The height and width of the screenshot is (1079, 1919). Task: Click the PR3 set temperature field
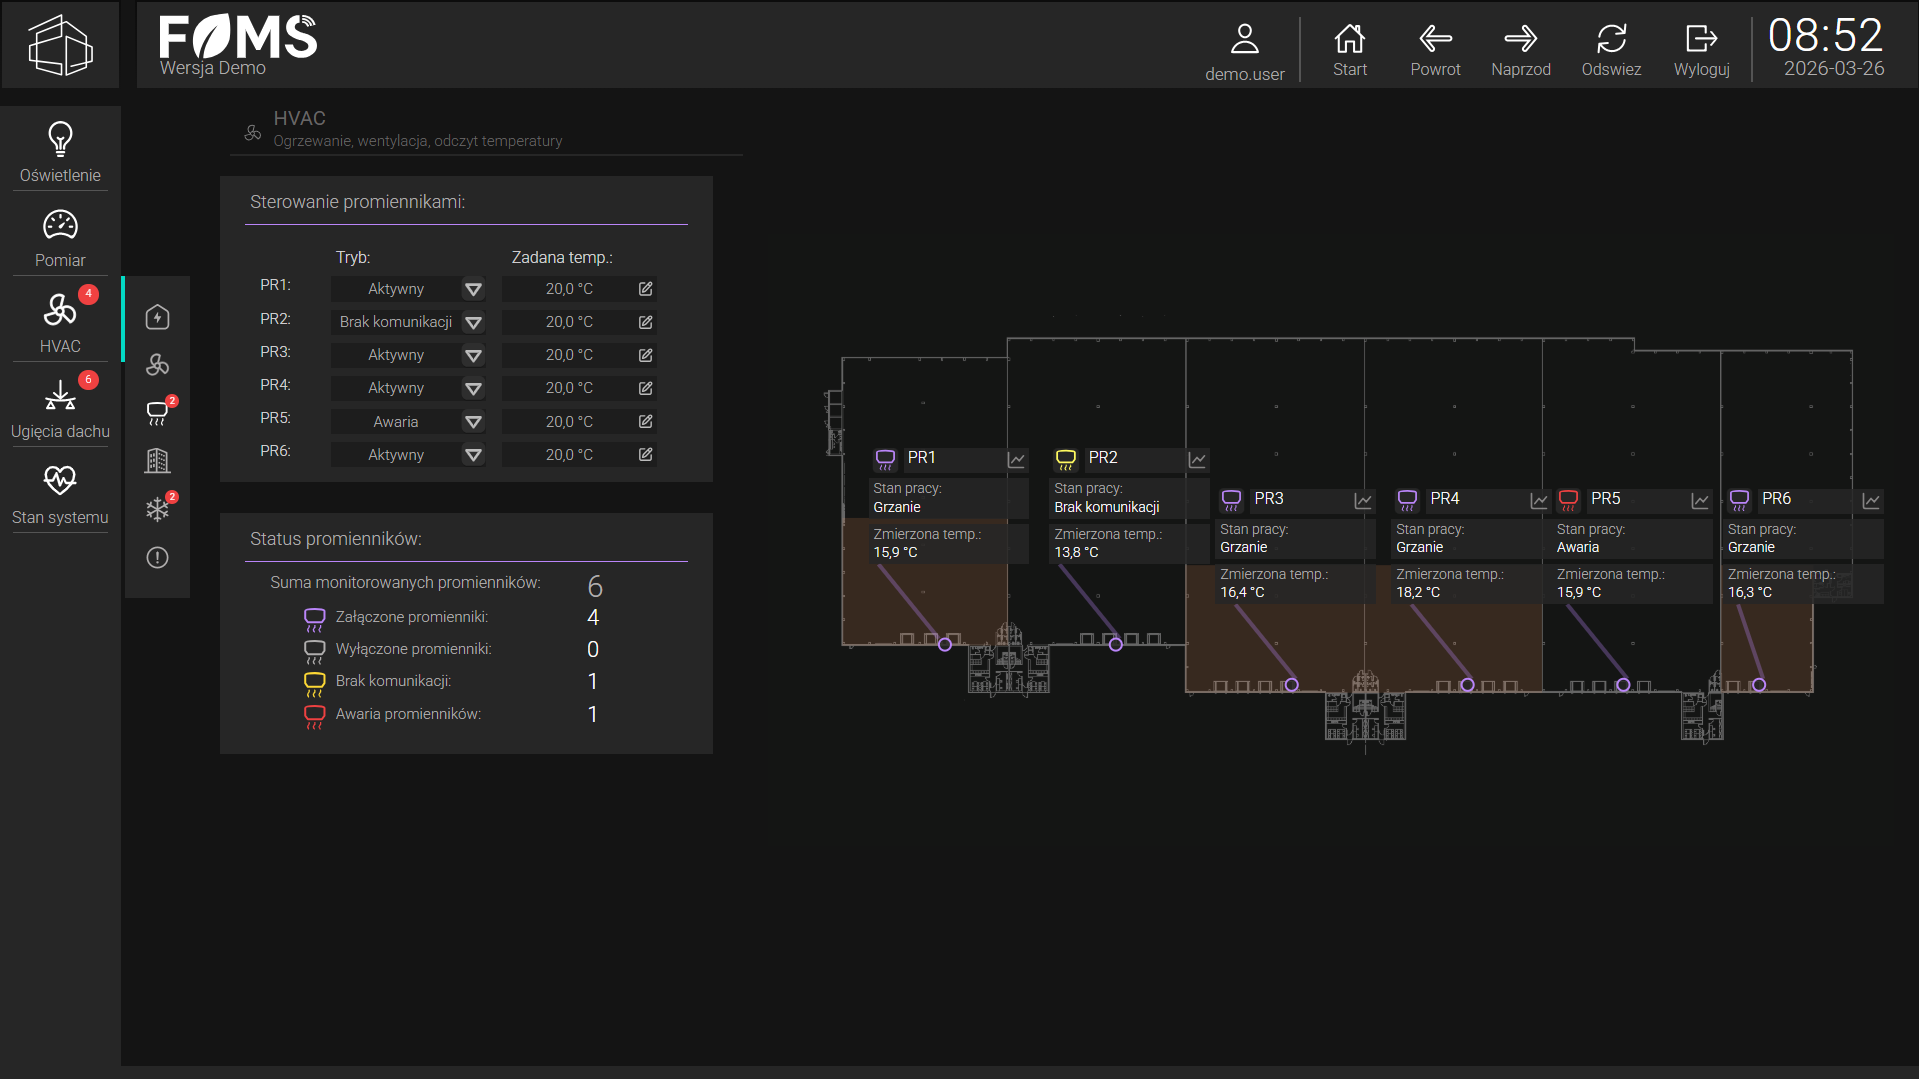click(x=569, y=355)
